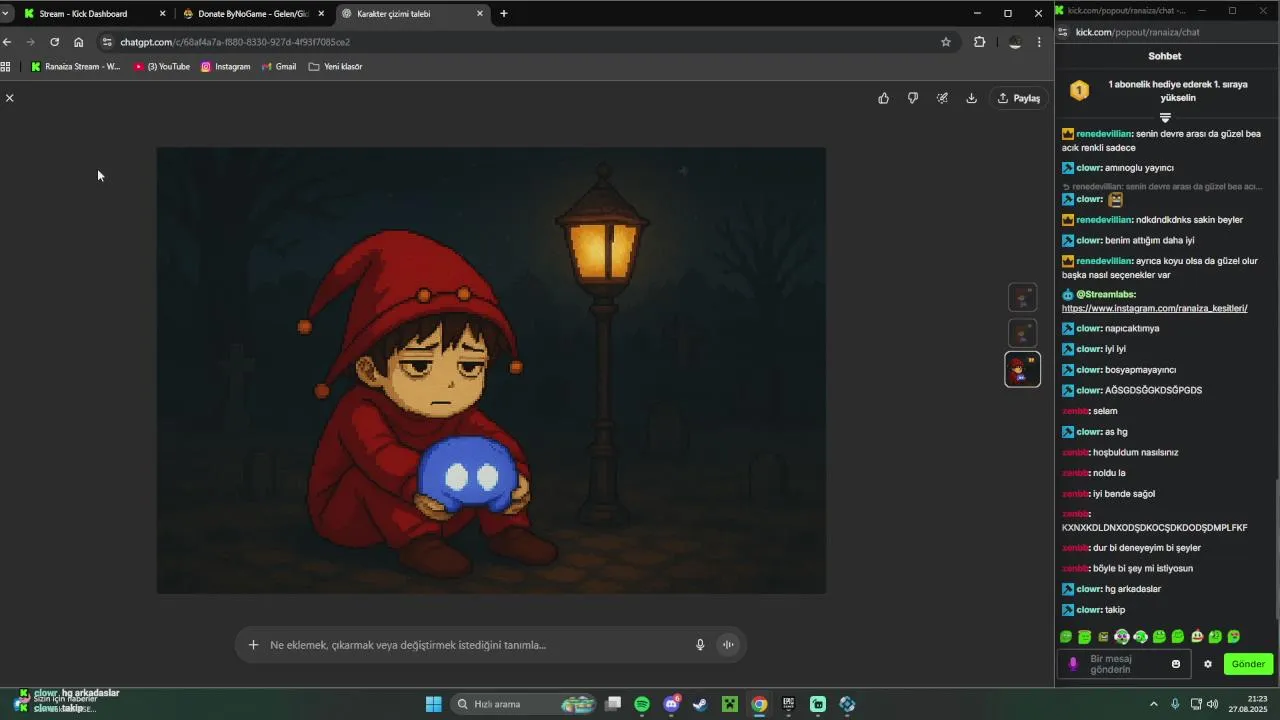Open Epic Games launcher from taskbar

click(x=788, y=704)
